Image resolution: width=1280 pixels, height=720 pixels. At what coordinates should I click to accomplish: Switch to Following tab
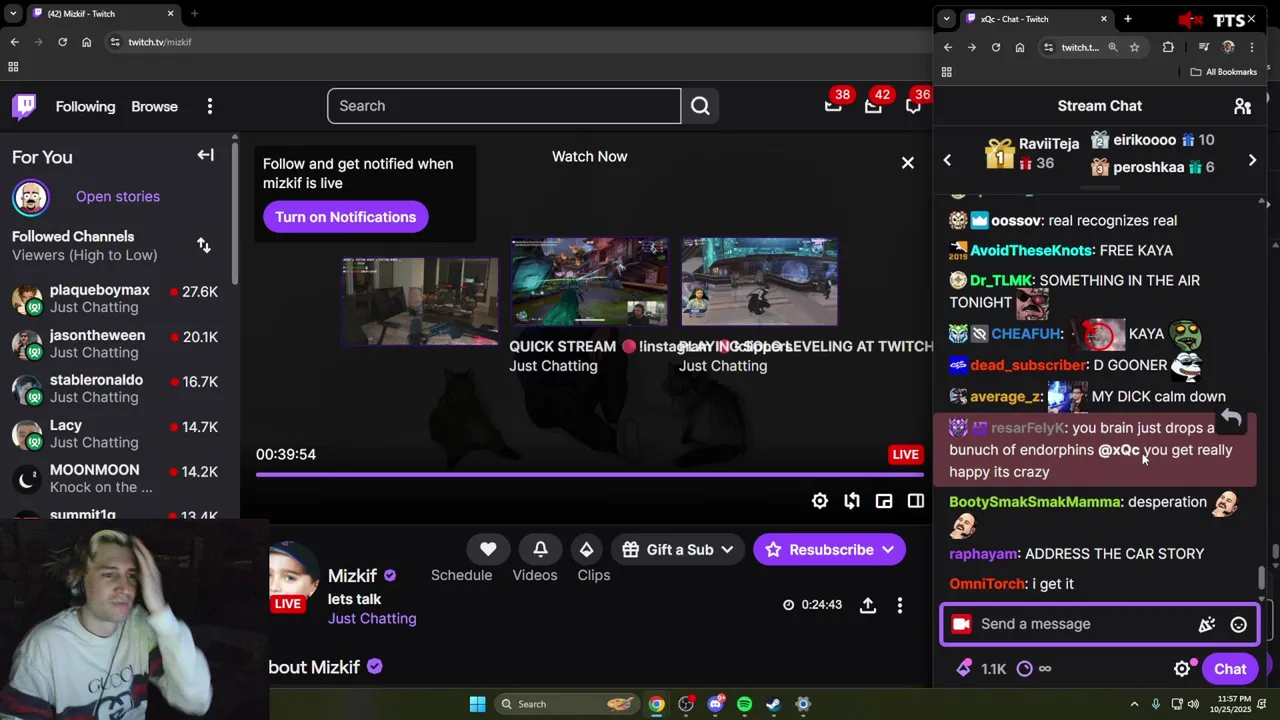(x=85, y=106)
